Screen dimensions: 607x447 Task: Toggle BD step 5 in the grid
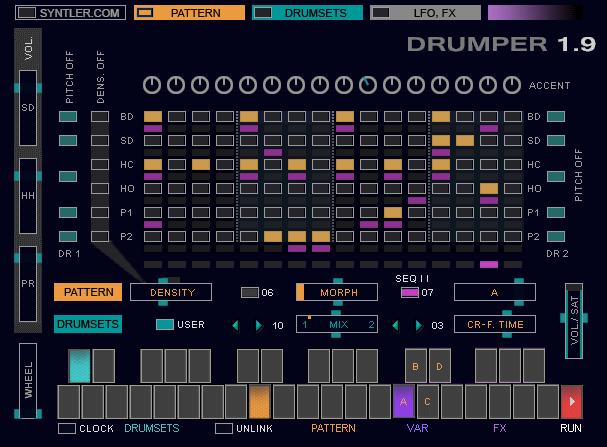pos(249,116)
